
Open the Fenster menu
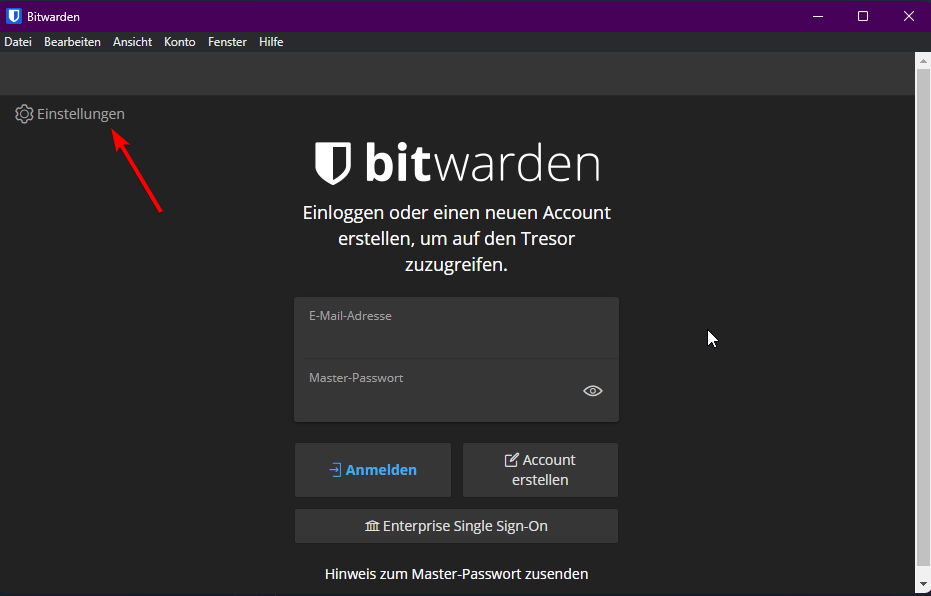point(227,42)
